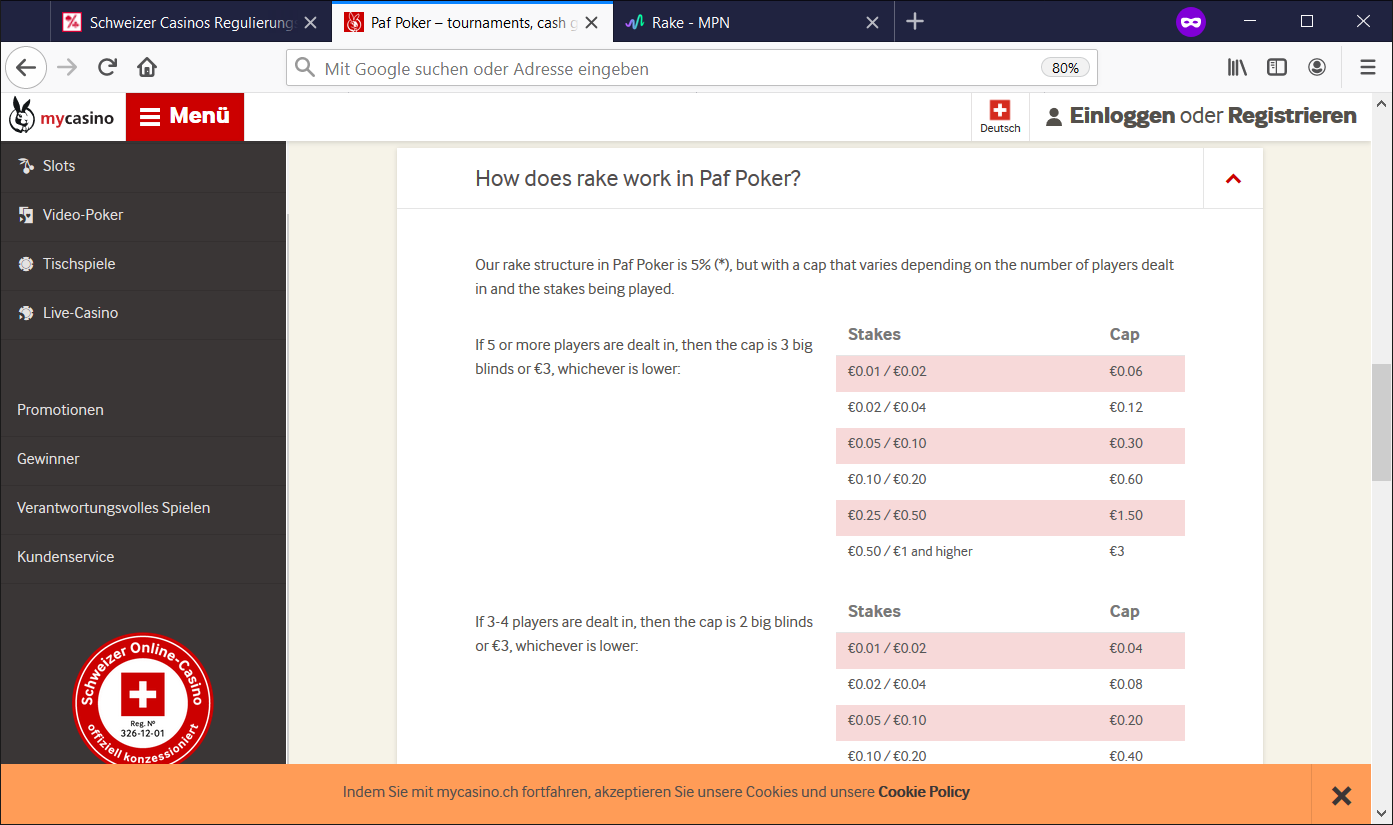
Task: Open the Firefox account icon
Action: 1317,68
